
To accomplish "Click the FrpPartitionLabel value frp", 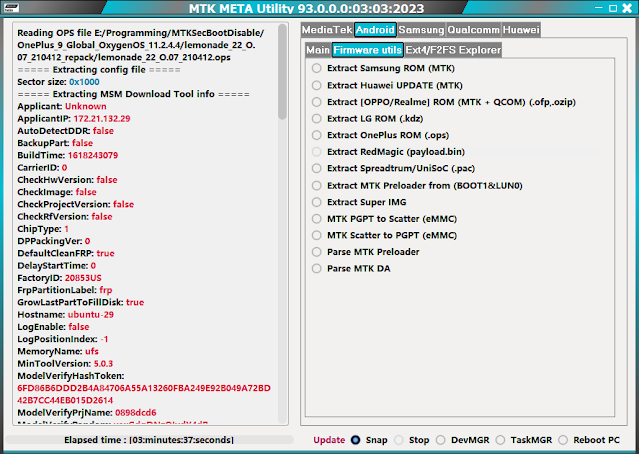I will click(106, 290).
